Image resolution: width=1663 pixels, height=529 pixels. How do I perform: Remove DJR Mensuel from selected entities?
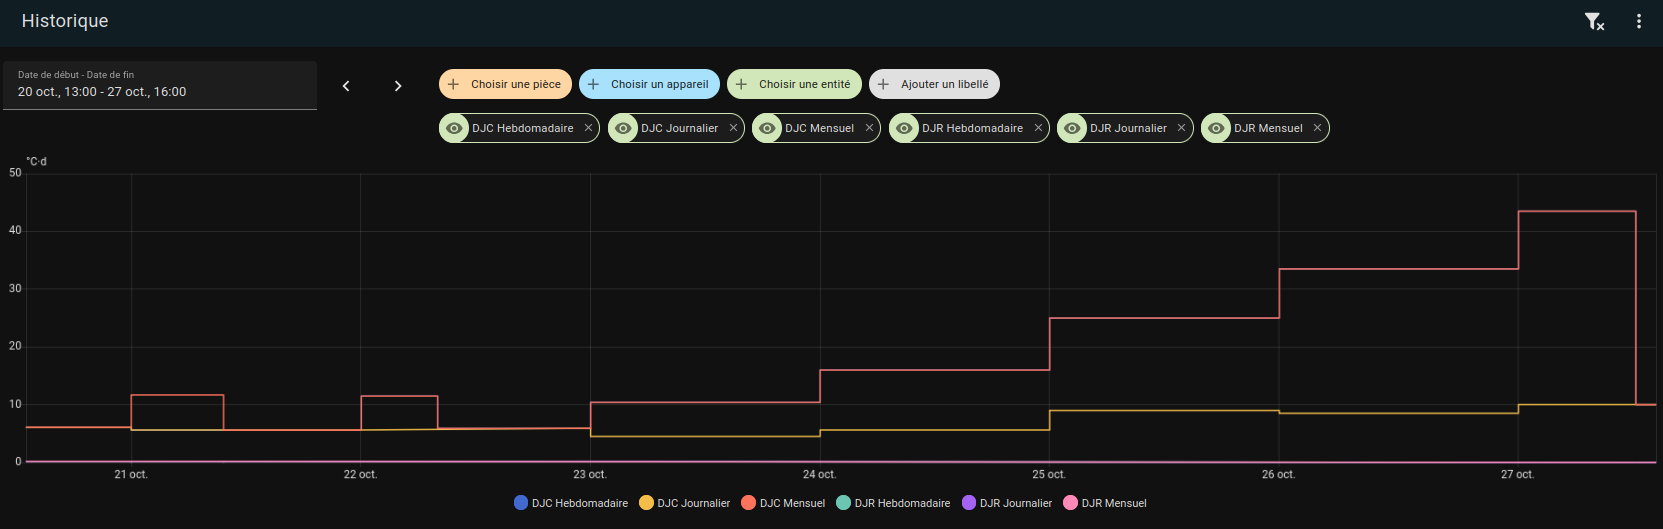pyautogui.click(x=1317, y=128)
